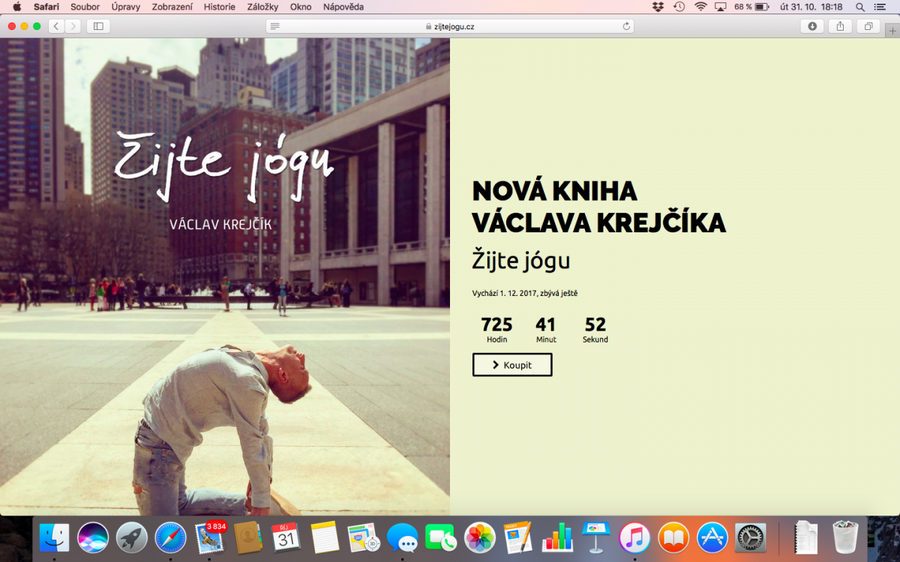The width and height of the screenshot is (900, 562).
Task: Open the Historie menu
Action: click(219, 7)
